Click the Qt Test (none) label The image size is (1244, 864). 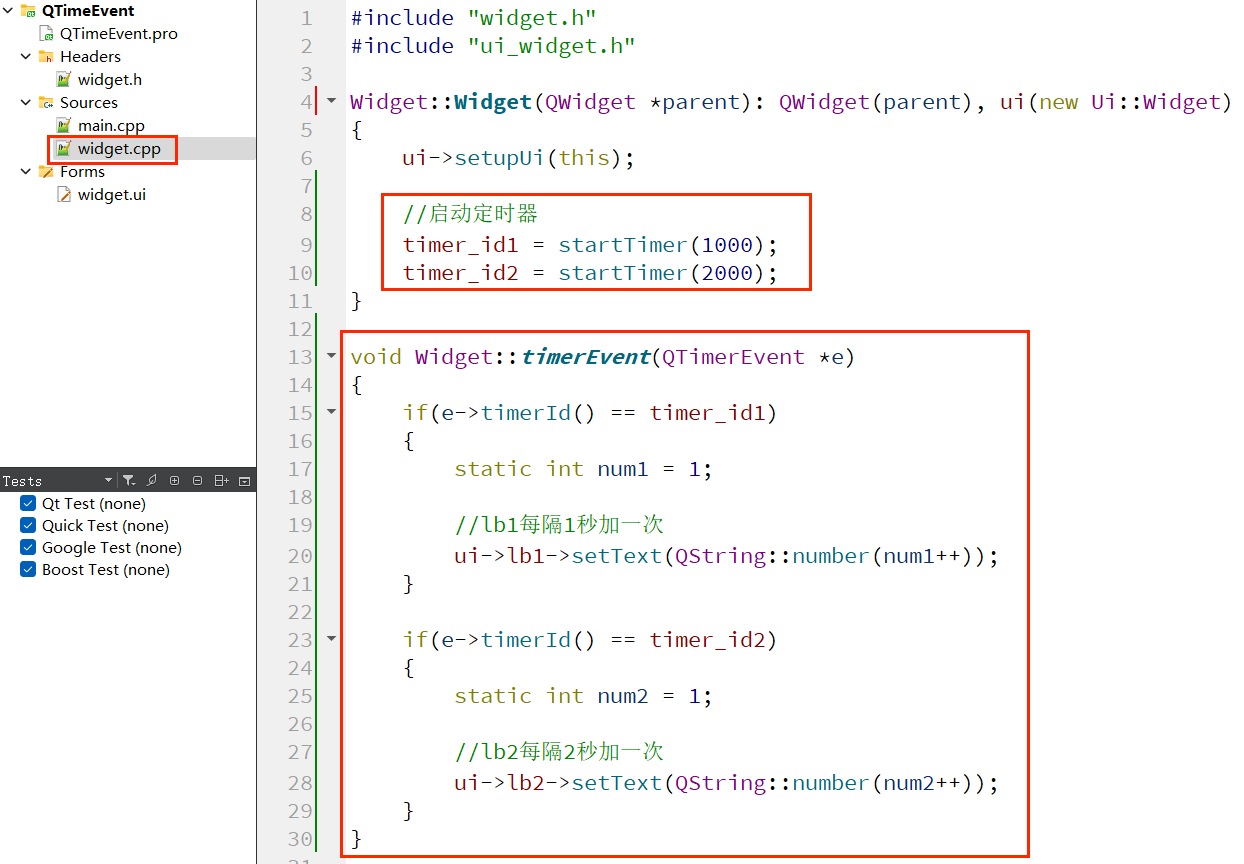94,504
